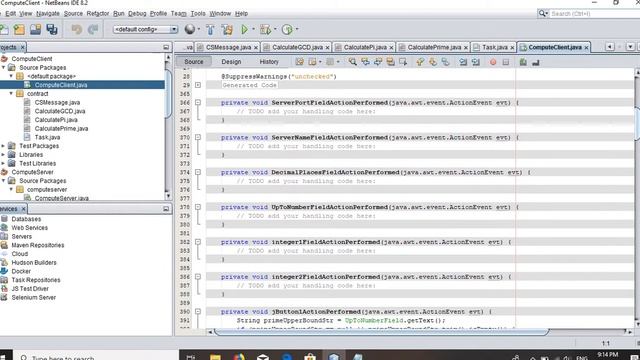Viewport: 640px width, 360px height.
Task: Click the Last Edit editor toolbar icon
Action: click(x=300, y=62)
